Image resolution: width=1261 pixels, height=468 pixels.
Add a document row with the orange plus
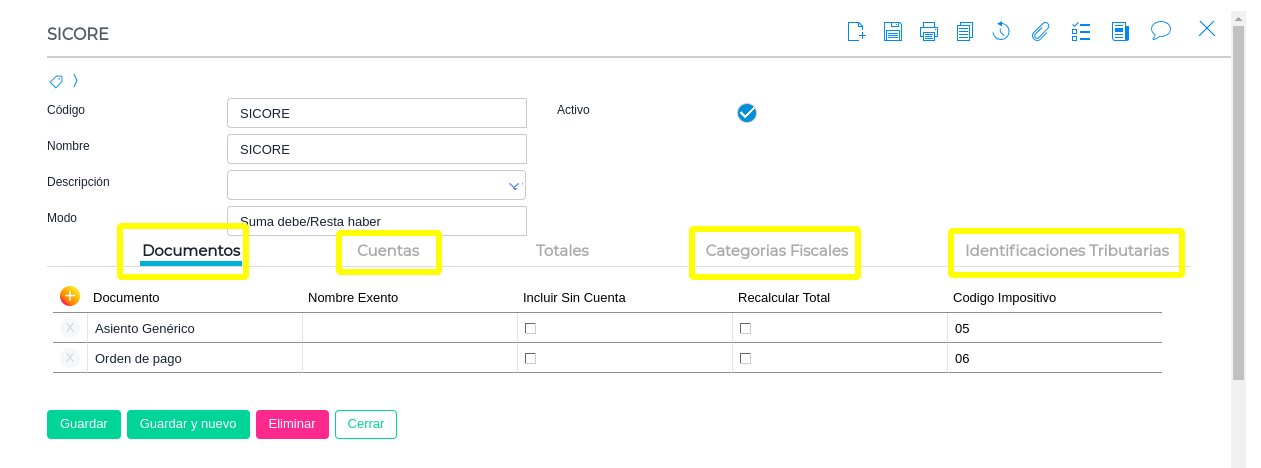(x=69, y=296)
